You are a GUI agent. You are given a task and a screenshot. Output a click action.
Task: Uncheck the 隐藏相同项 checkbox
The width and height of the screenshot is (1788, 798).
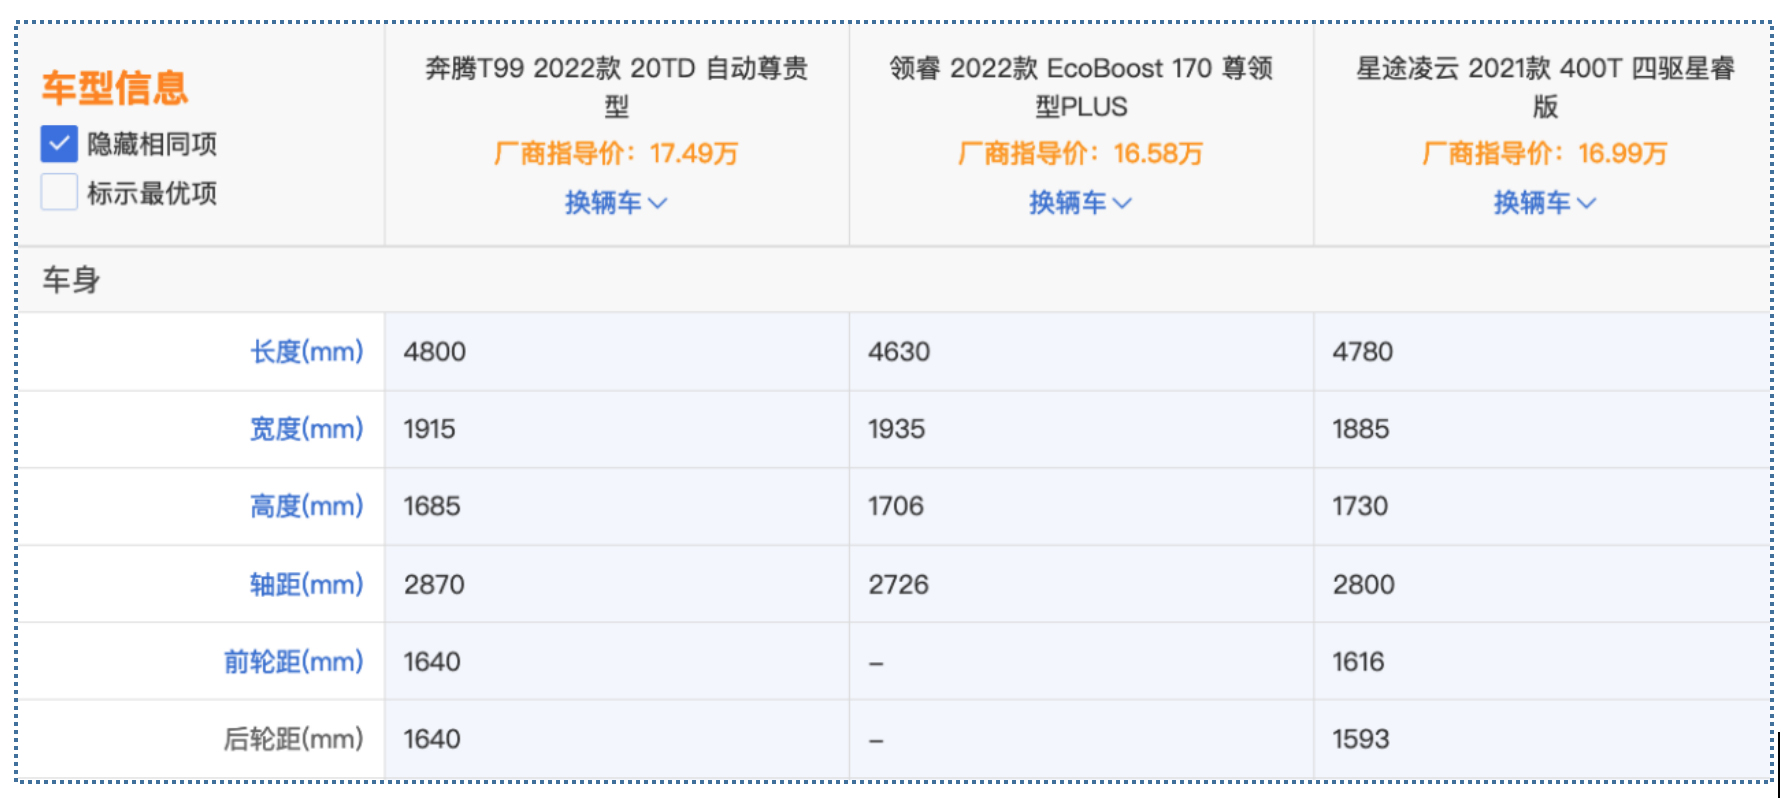(59, 144)
